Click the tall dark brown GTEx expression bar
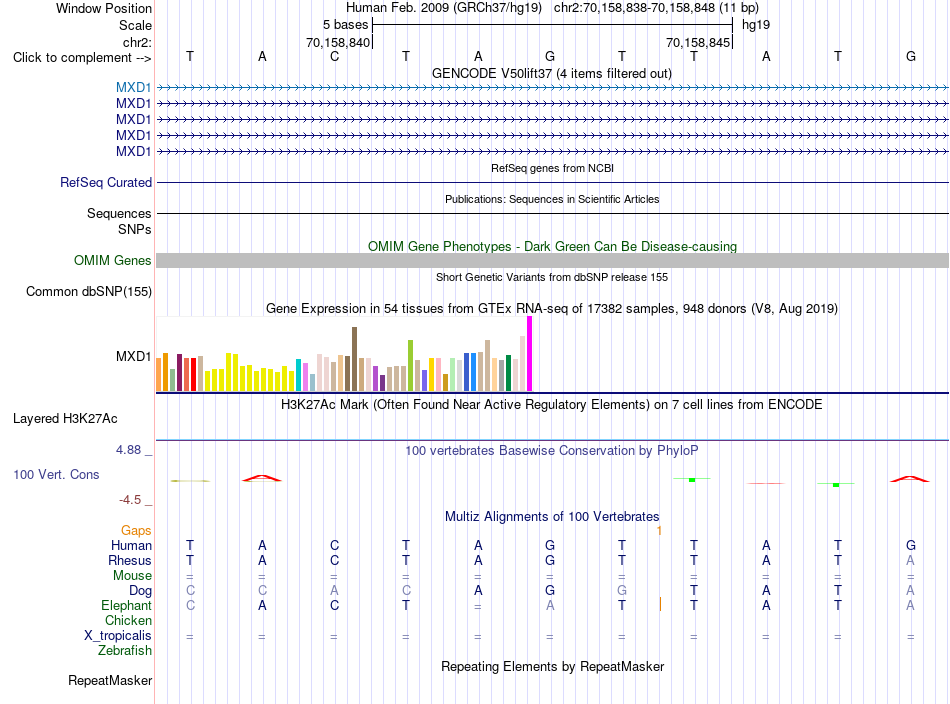 [x=354, y=359]
